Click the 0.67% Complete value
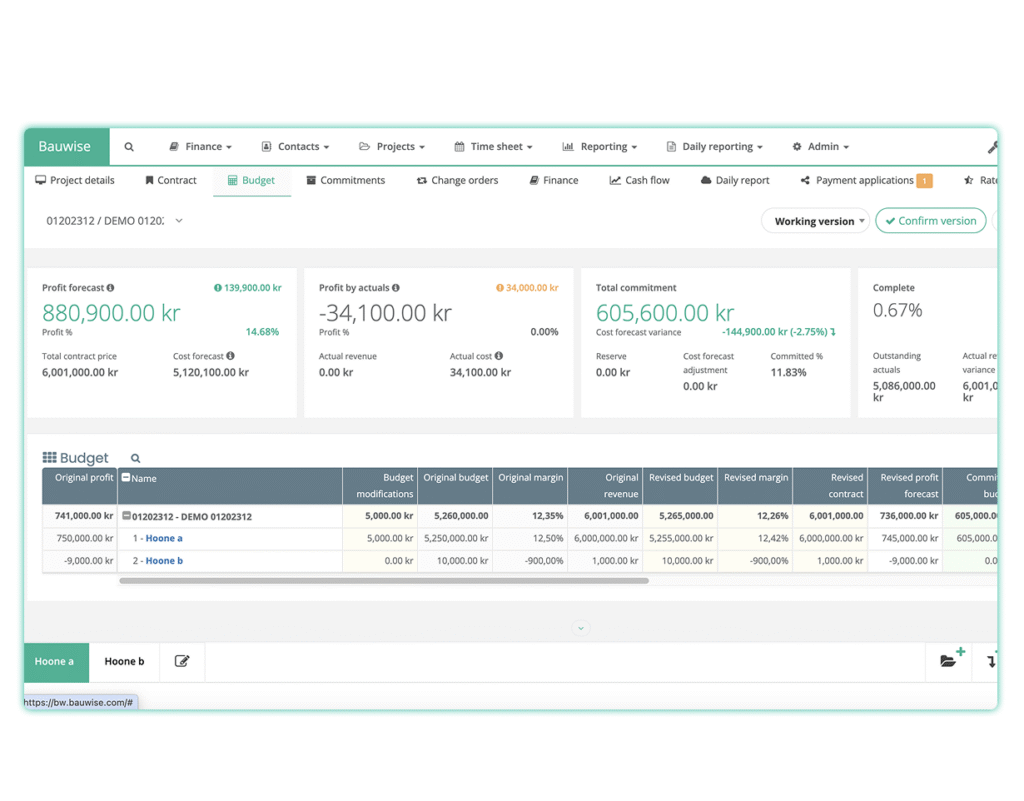This screenshot has height=801, width=1024. tap(897, 310)
